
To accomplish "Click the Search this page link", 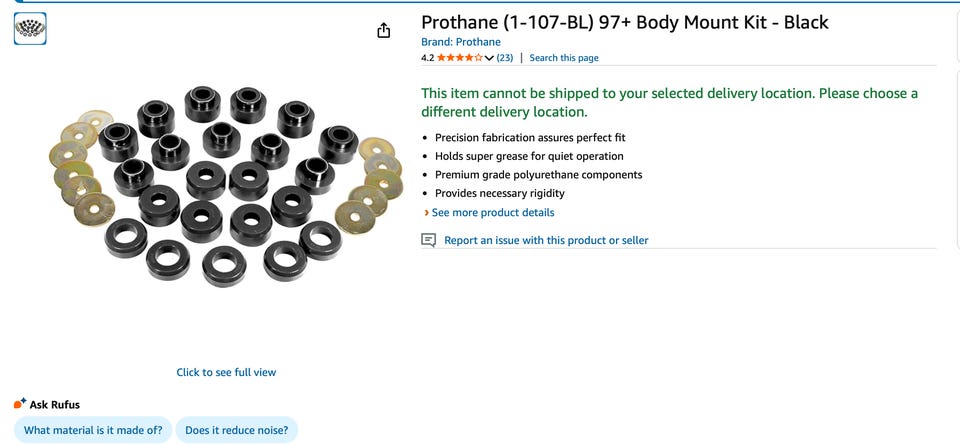I will click(564, 58).
